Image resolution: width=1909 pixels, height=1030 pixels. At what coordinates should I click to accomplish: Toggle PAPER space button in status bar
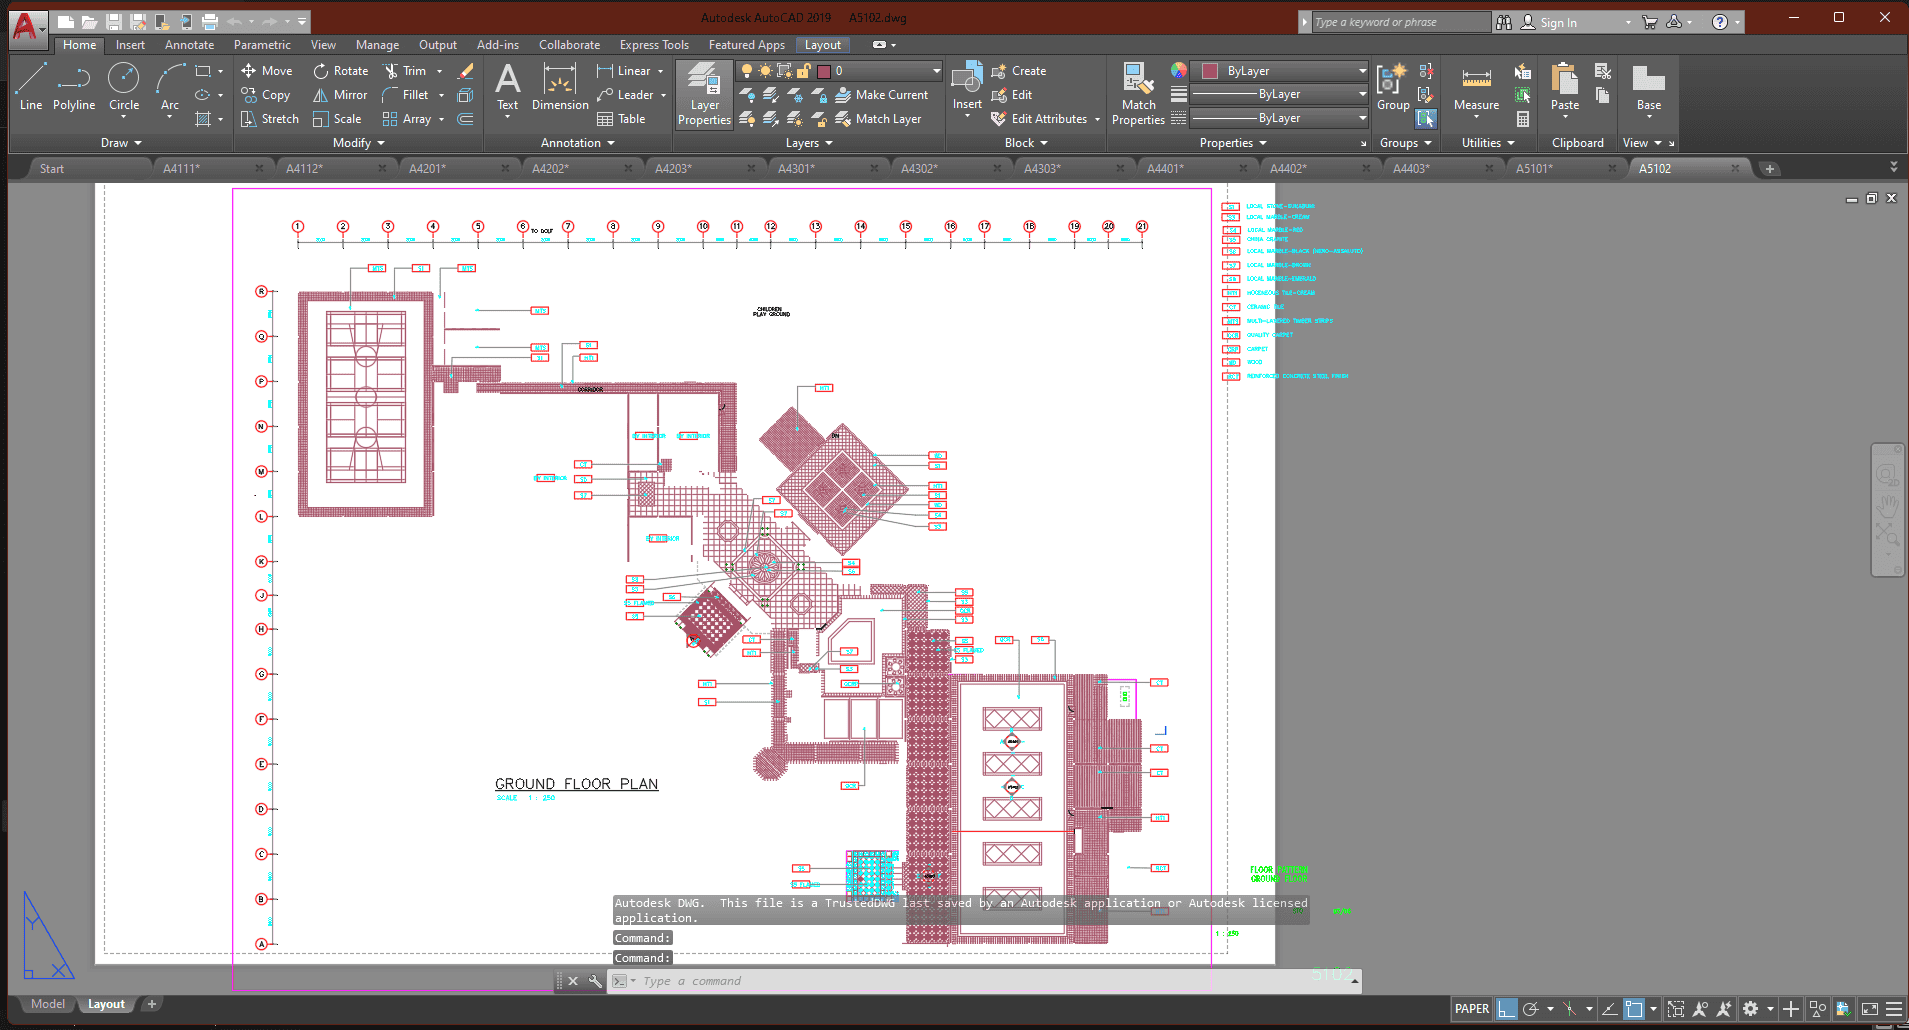coord(1471,1009)
